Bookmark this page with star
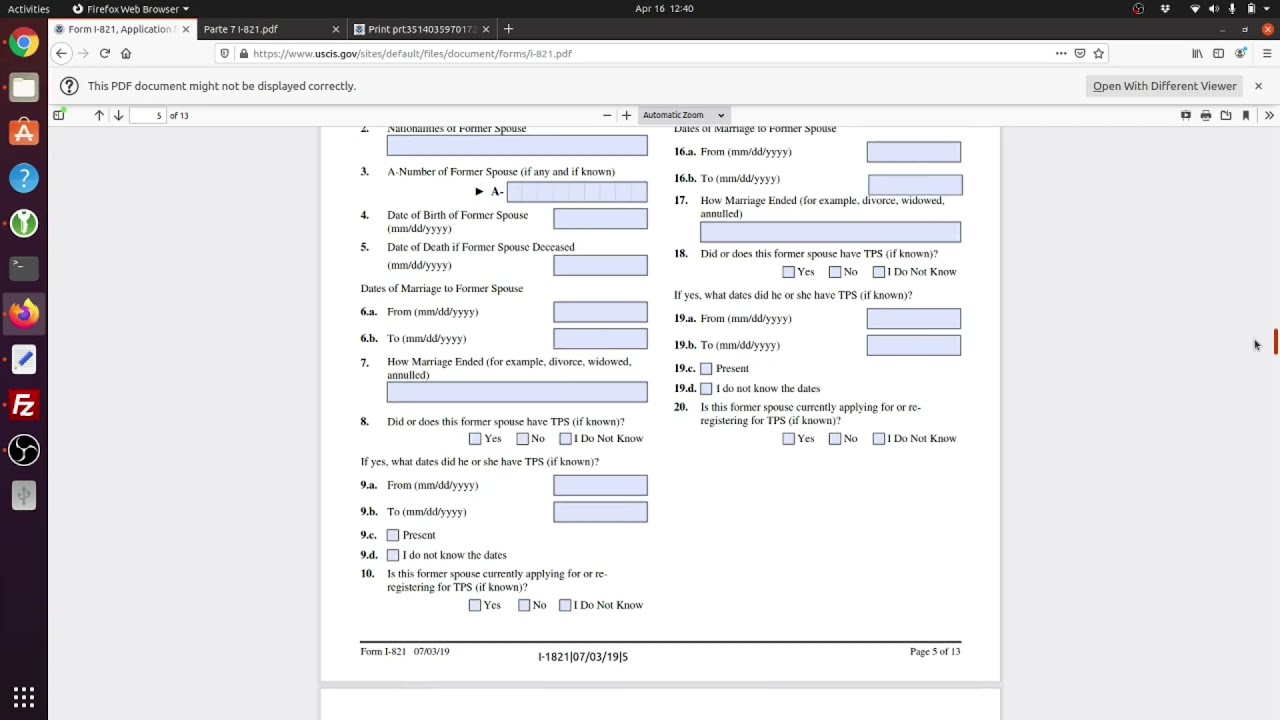 [1098, 53]
